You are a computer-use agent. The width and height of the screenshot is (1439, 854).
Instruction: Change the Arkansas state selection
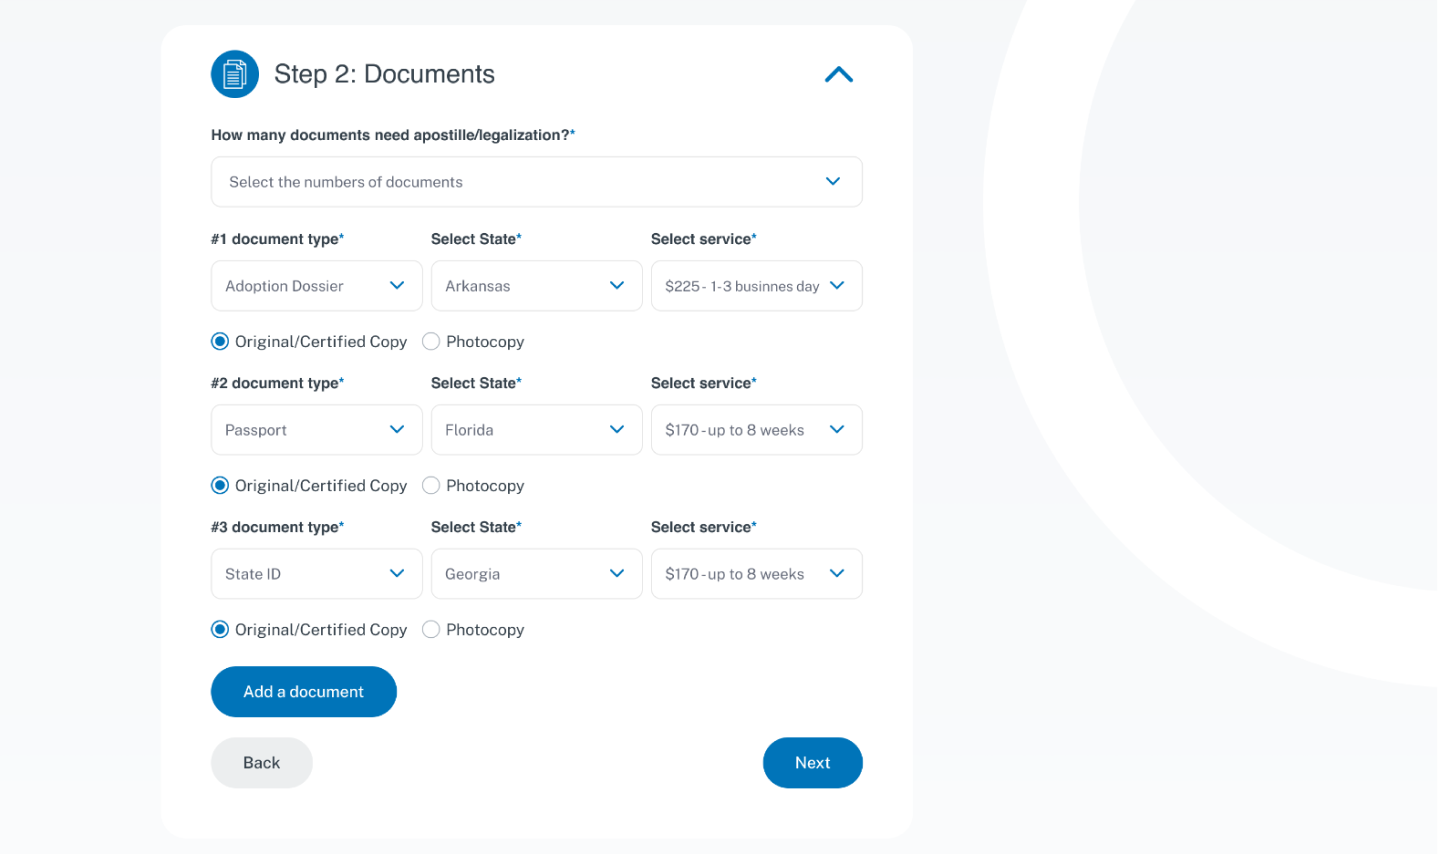point(536,286)
